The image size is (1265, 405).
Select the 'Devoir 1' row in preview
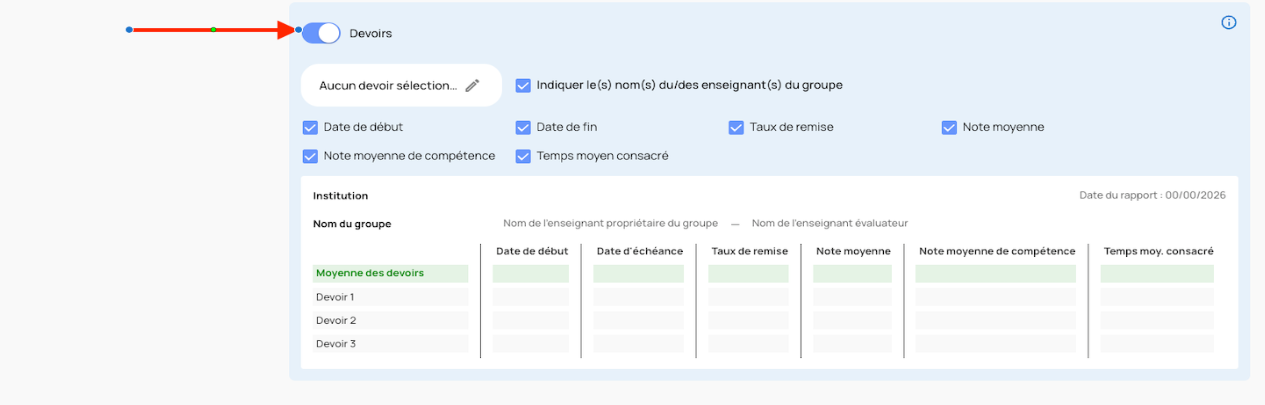point(335,297)
